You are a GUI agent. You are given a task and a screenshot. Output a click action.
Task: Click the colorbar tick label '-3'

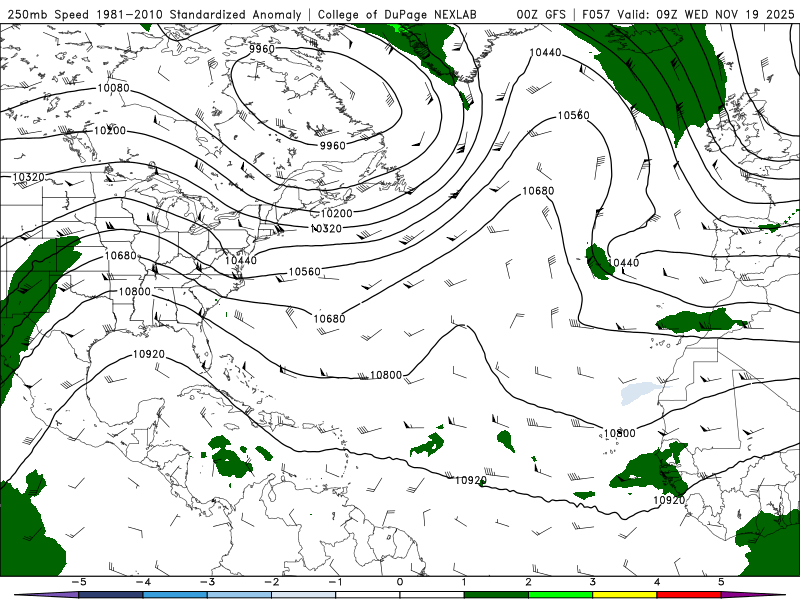tap(207, 582)
